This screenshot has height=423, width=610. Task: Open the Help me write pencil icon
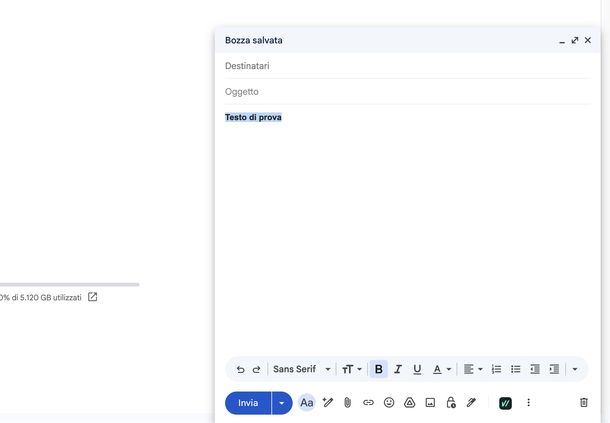328,402
